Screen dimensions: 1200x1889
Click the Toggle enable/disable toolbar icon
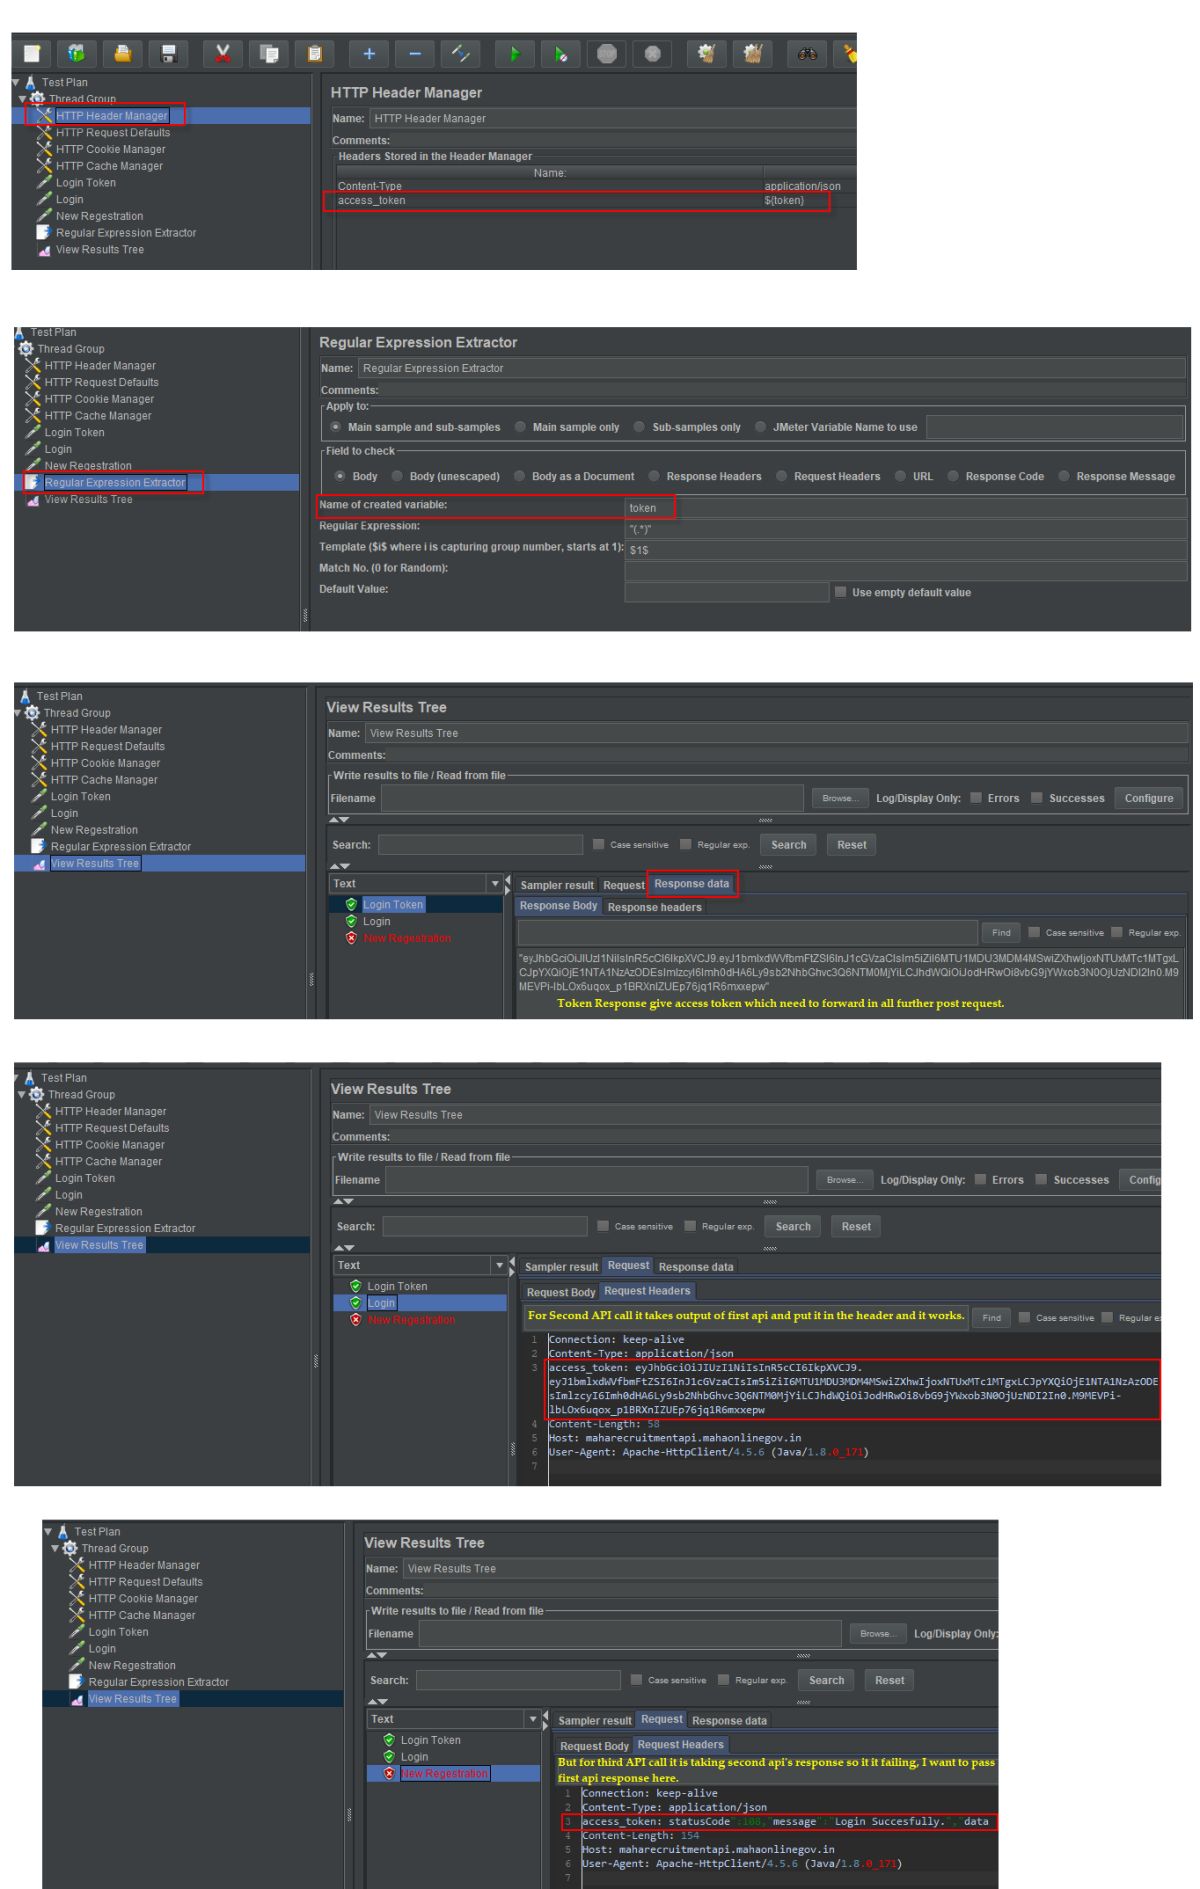(461, 54)
